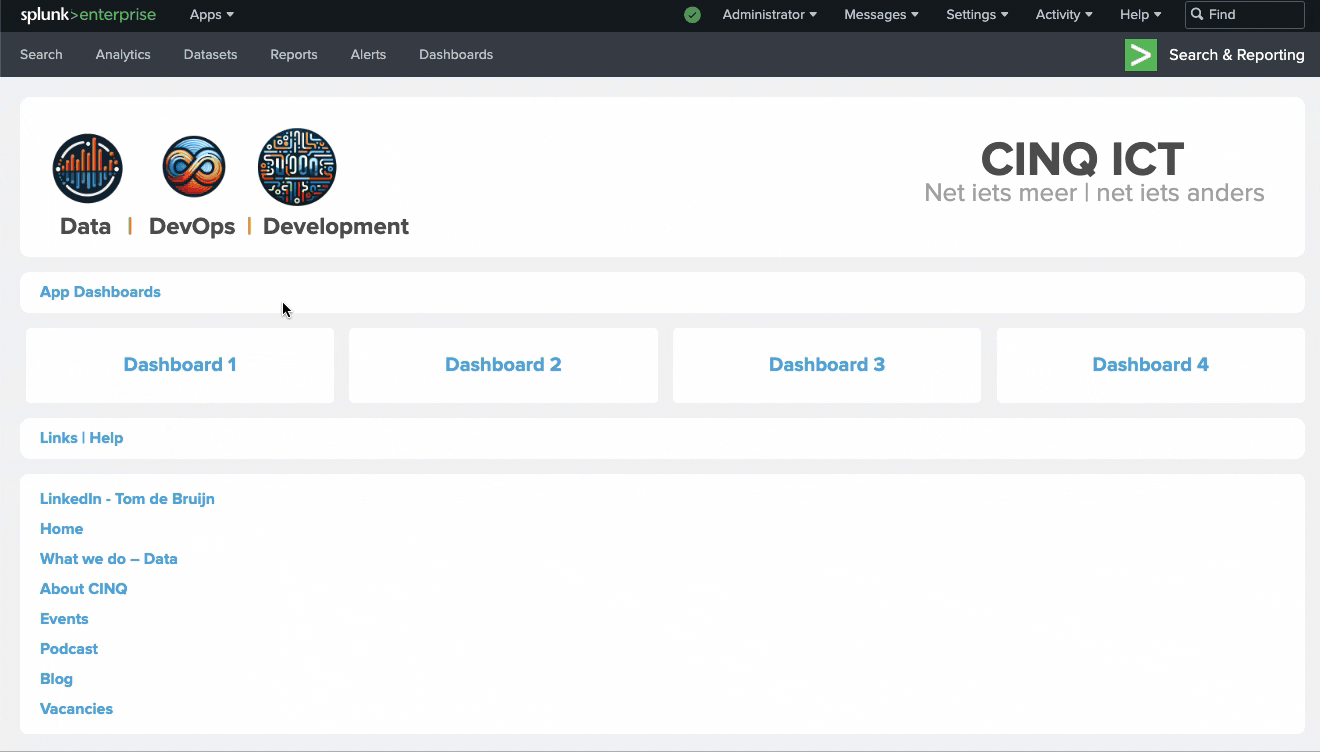Switch to the Datasets tab
Image resolution: width=1320 pixels, height=752 pixels.
pyautogui.click(x=210, y=54)
